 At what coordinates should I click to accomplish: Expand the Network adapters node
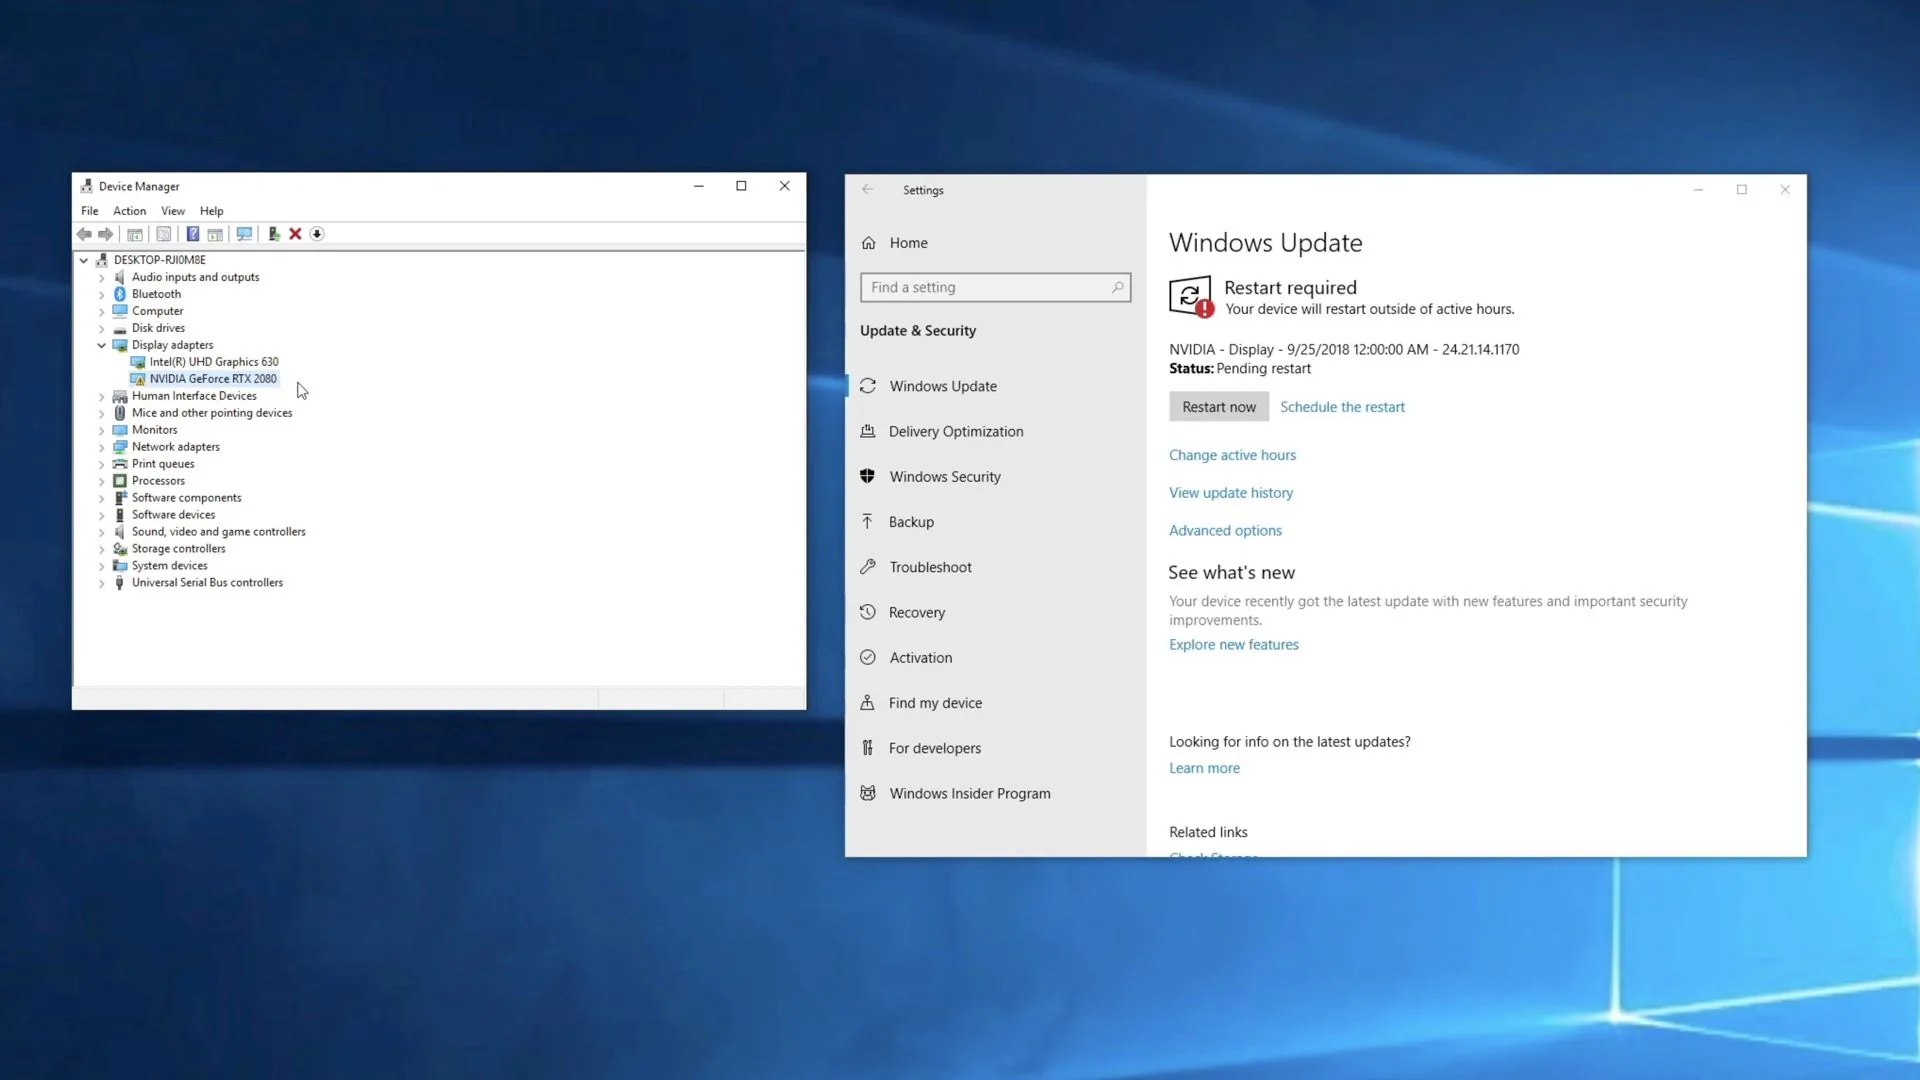point(101,448)
